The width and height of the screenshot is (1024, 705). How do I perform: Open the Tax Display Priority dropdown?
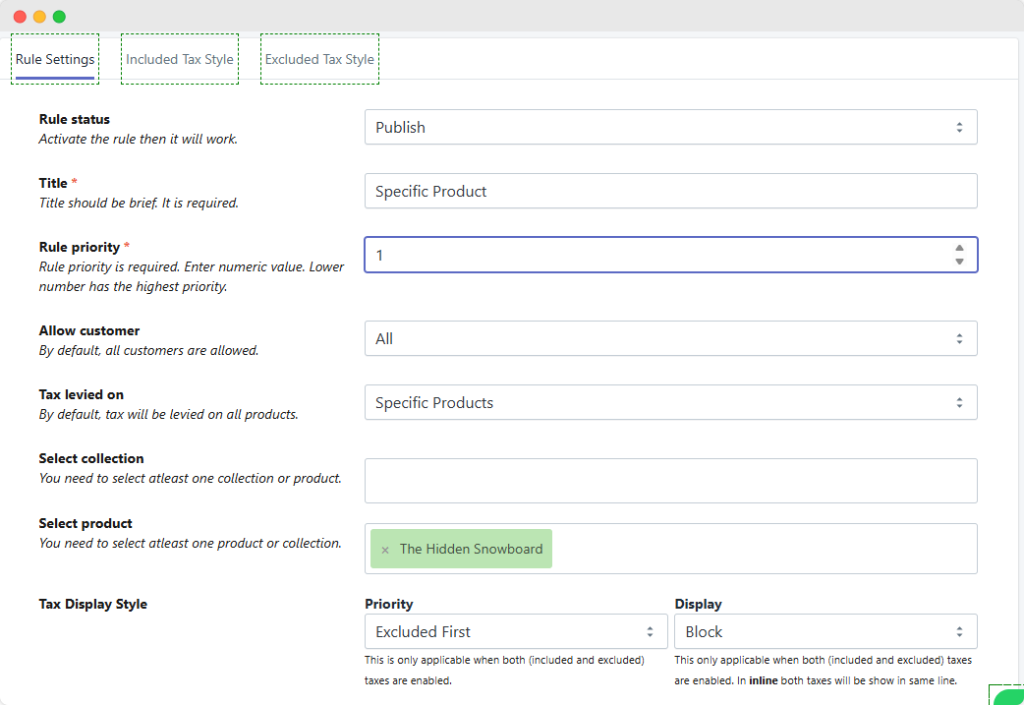tap(516, 632)
